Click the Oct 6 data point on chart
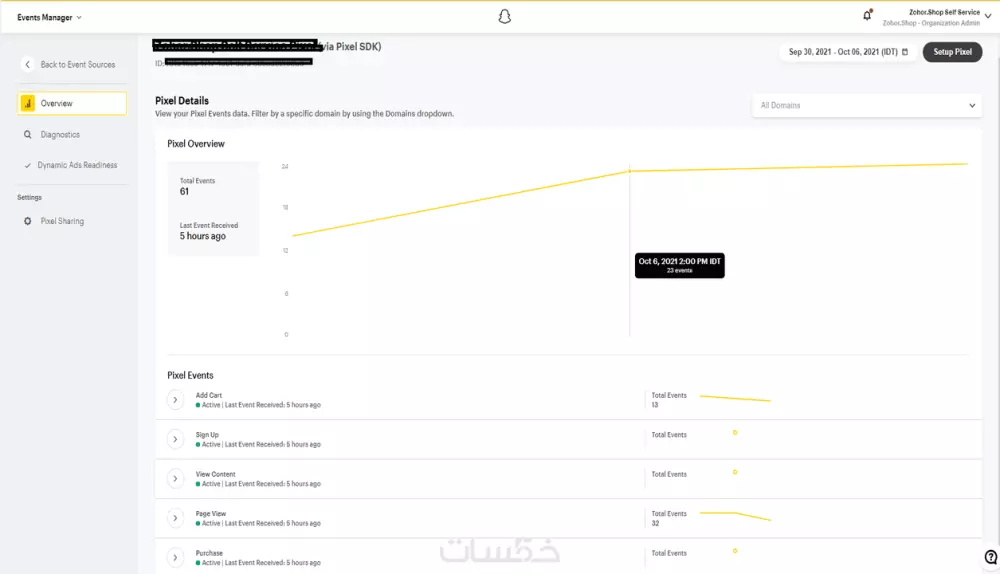 [x=629, y=171]
